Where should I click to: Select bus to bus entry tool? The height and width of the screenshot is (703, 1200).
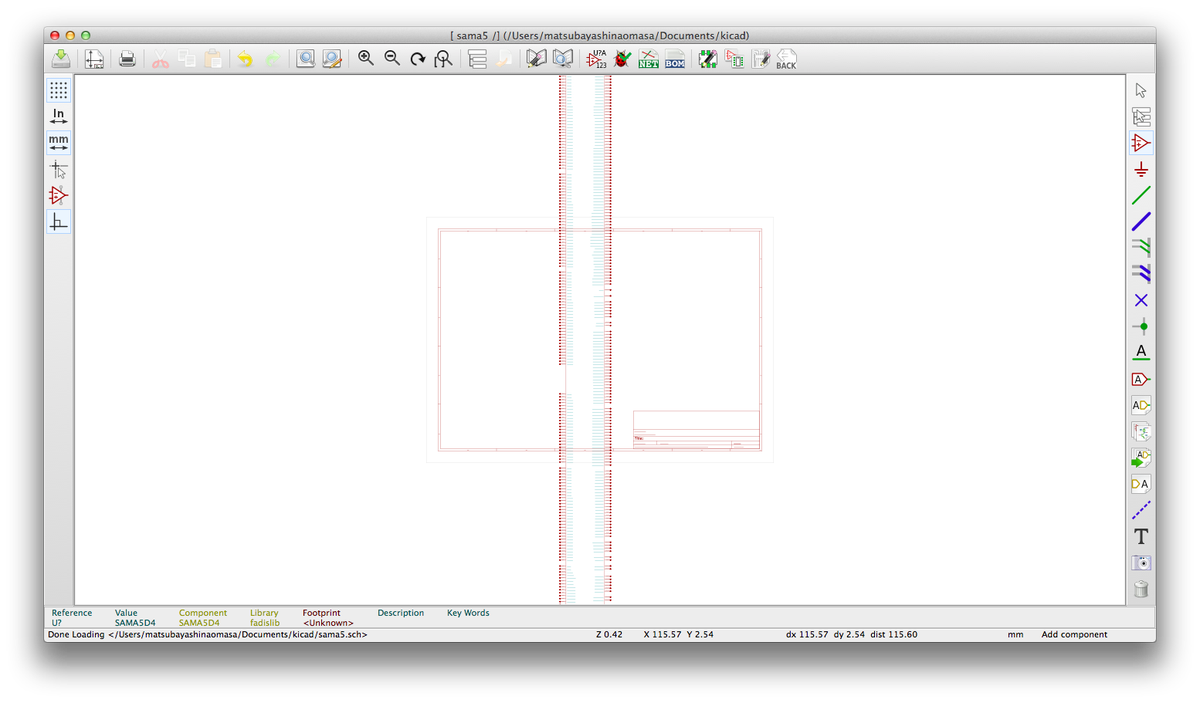[1141, 273]
